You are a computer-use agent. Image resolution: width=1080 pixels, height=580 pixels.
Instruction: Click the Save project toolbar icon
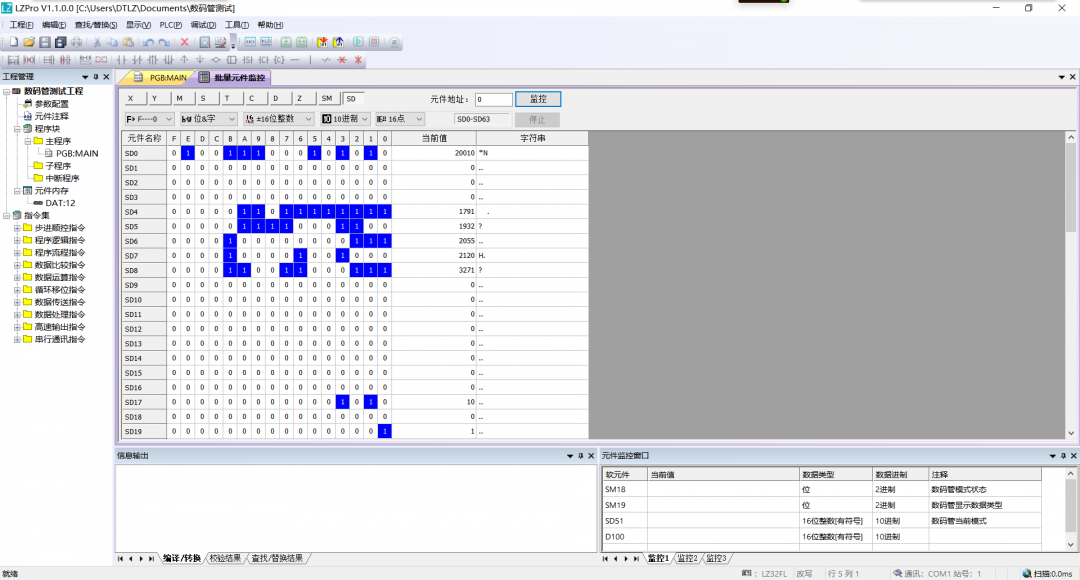[x=45, y=43]
